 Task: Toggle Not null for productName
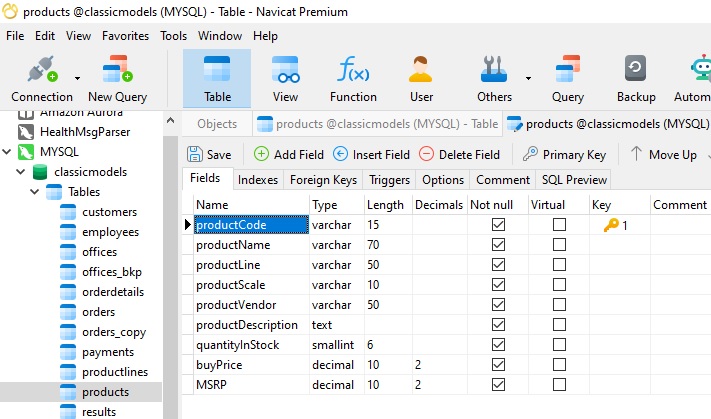pos(498,244)
